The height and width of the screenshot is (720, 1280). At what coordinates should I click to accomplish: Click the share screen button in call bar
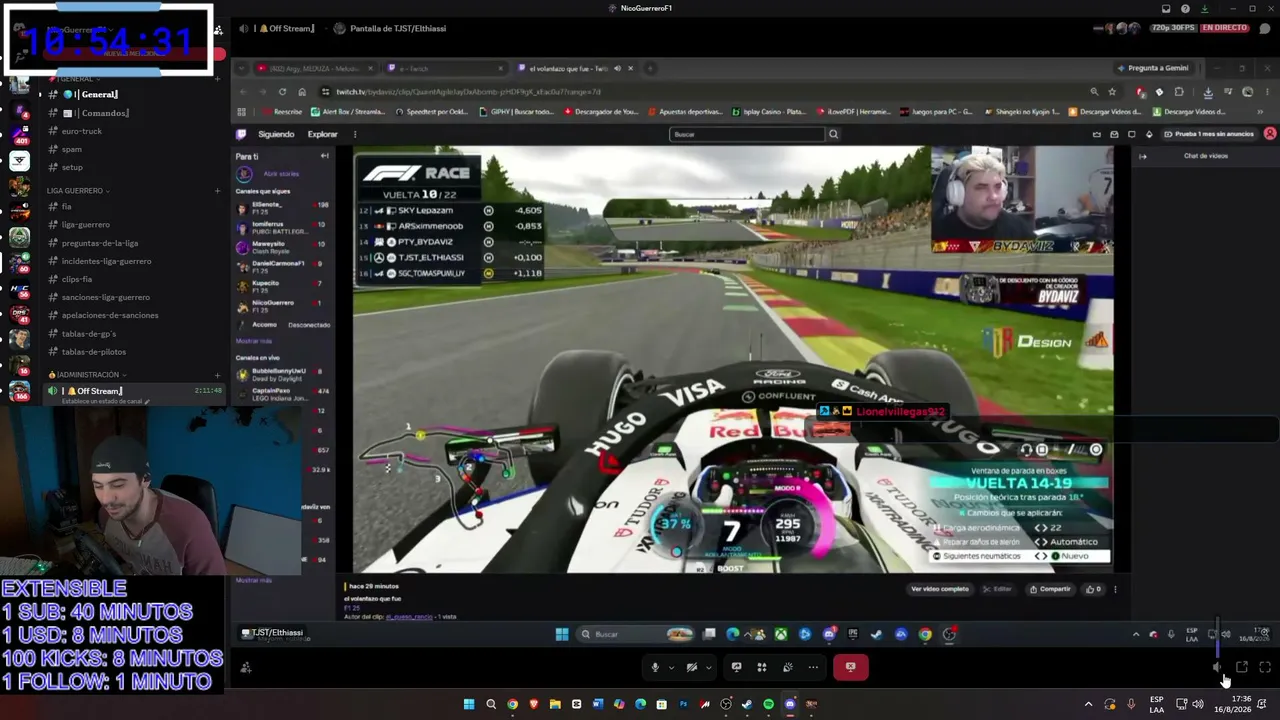(736, 667)
